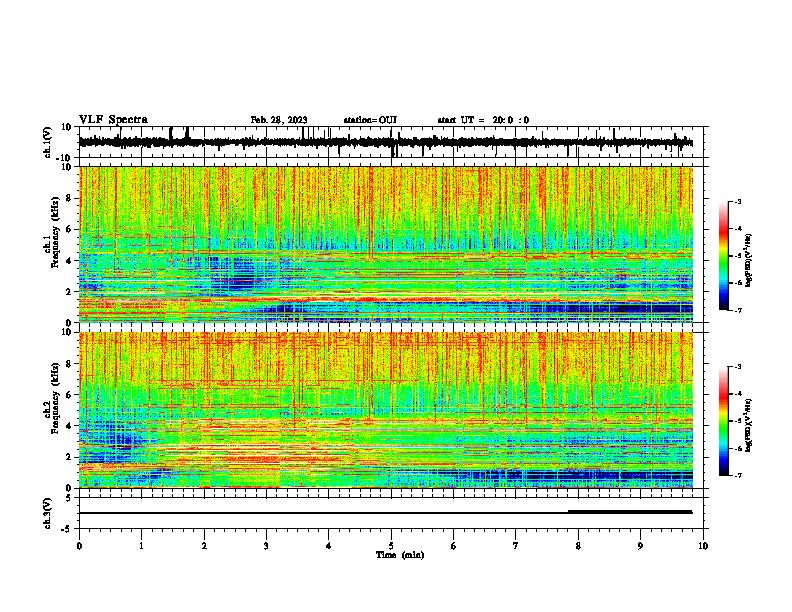Click the "-3" tick on ch.2 colorbar
Viewport: 792px width, 612px height.
coord(738,367)
